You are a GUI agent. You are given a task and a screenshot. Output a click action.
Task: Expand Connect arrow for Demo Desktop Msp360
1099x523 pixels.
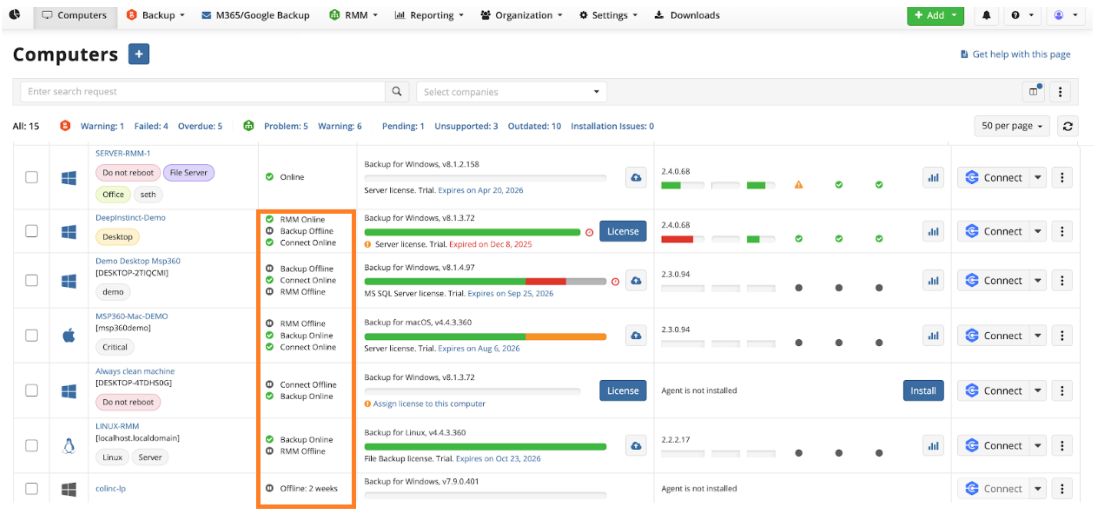(x=1037, y=281)
